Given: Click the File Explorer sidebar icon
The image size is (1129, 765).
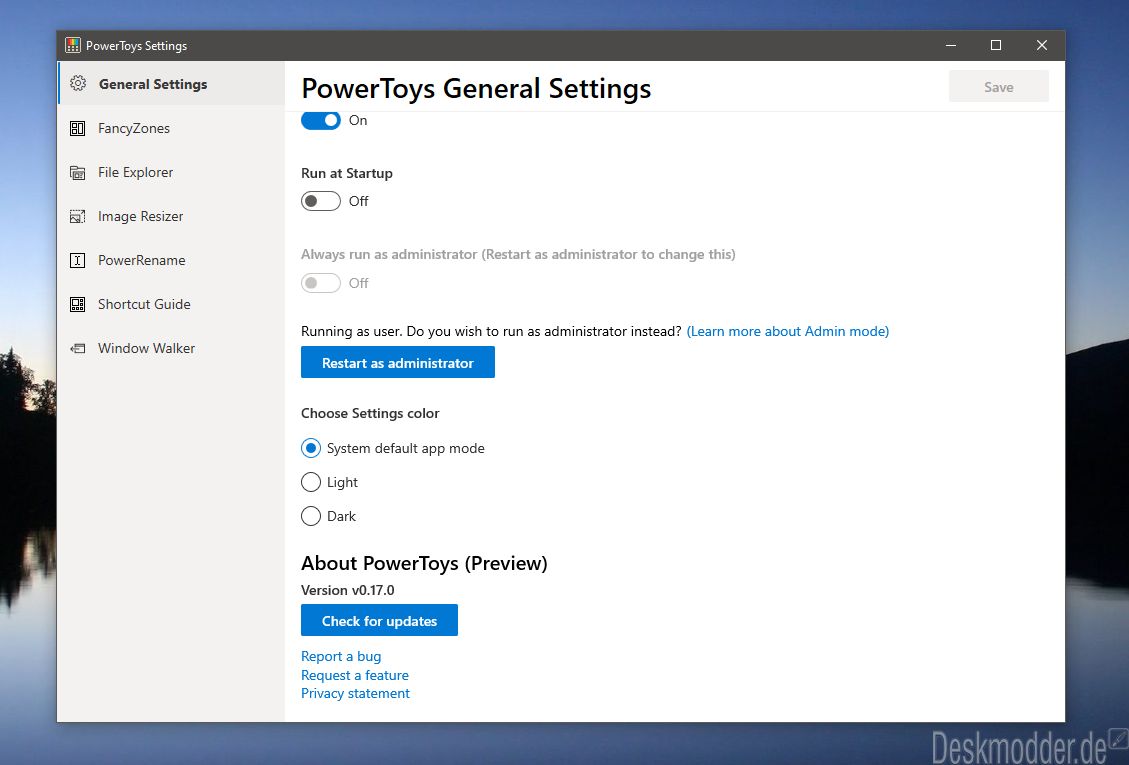Looking at the screenshot, I should [77, 172].
